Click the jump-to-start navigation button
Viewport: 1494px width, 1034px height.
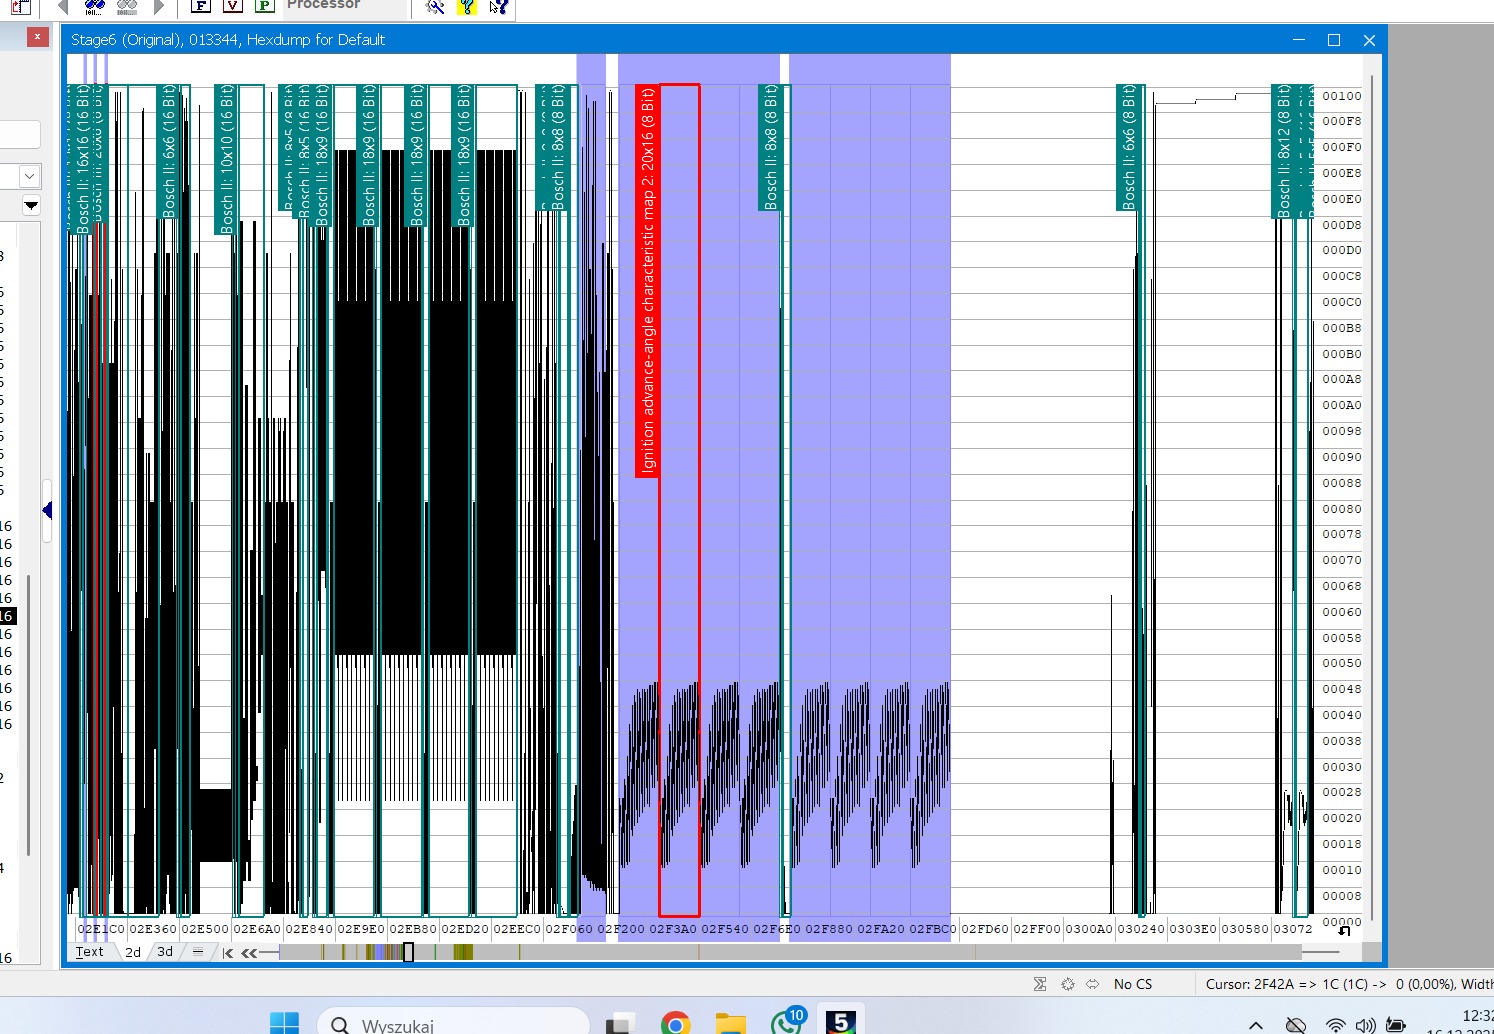click(226, 952)
